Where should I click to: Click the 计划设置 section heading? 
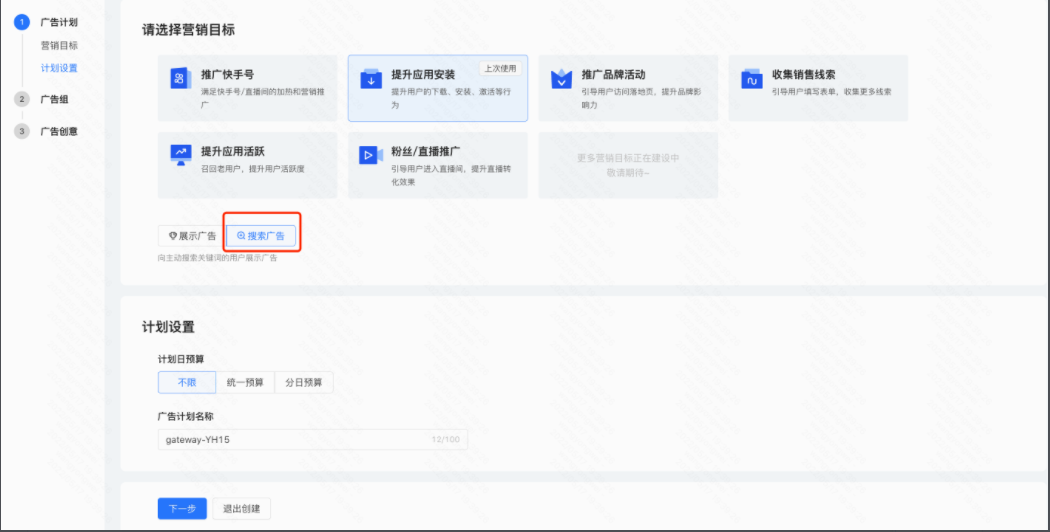pyautogui.click(x=168, y=328)
